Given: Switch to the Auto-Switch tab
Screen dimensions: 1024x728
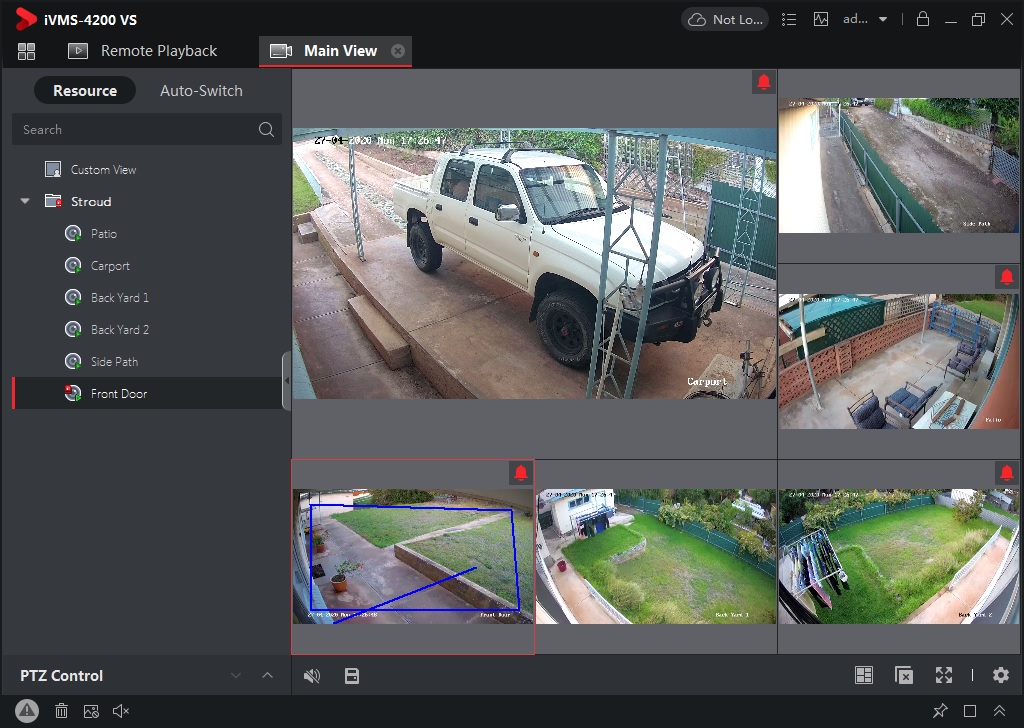Looking at the screenshot, I should tap(201, 91).
